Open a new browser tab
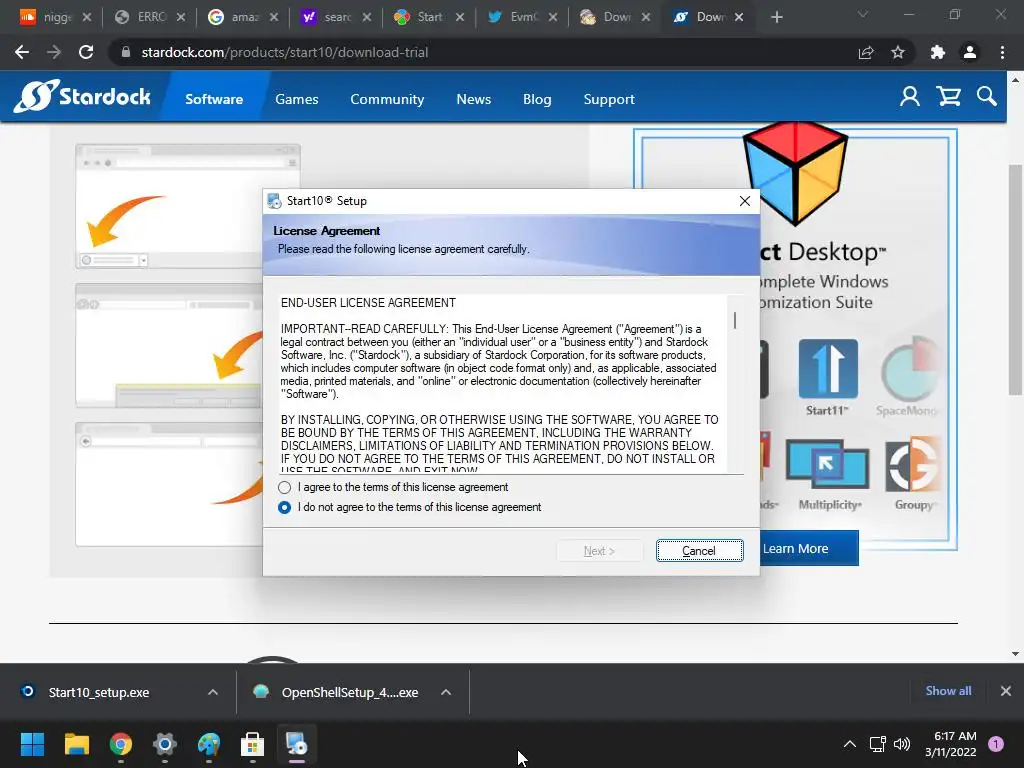Screen dimensions: 1024x768 776,18
